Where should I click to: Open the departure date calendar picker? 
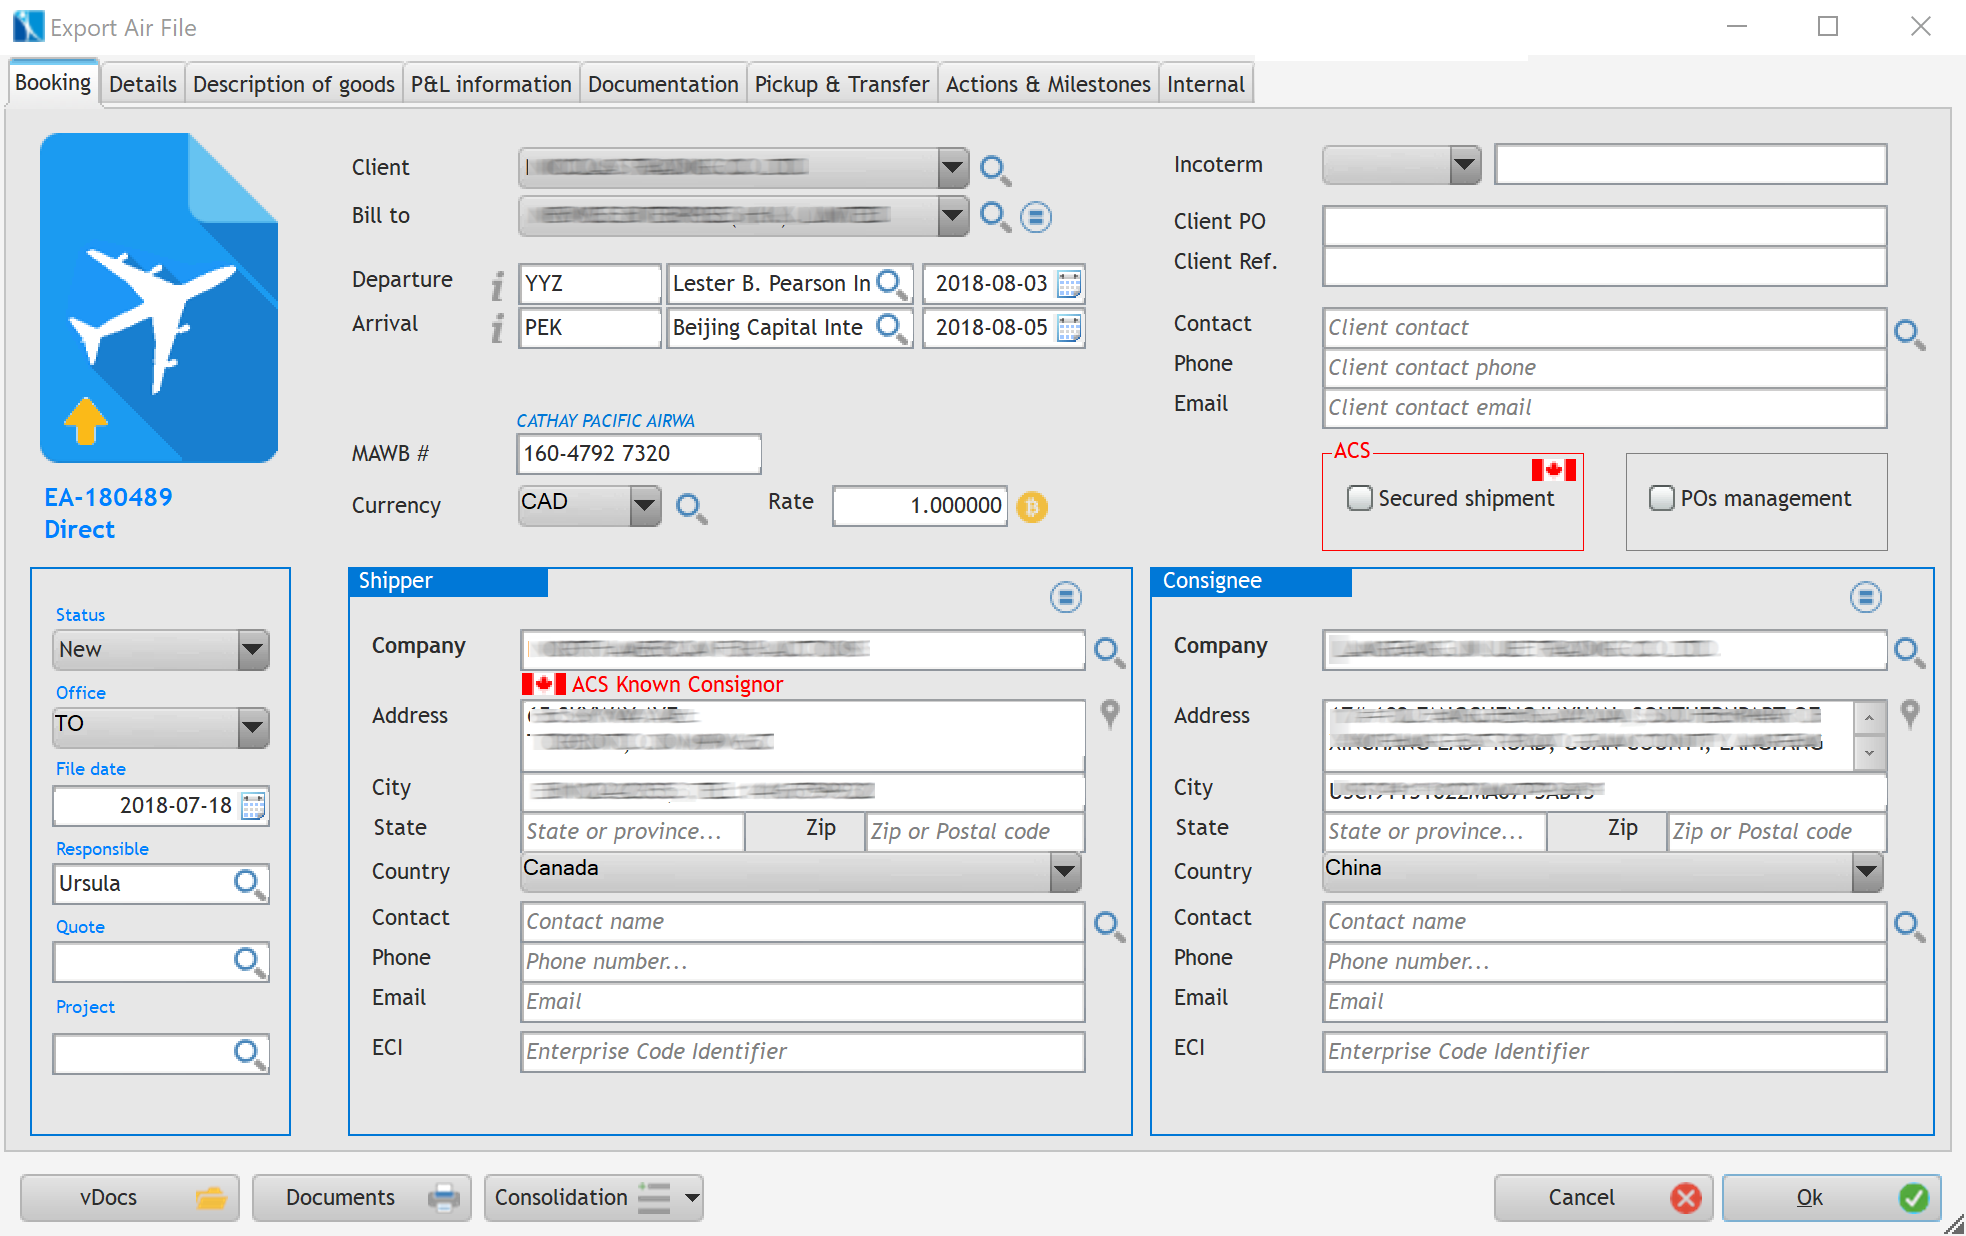(1069, 284)
